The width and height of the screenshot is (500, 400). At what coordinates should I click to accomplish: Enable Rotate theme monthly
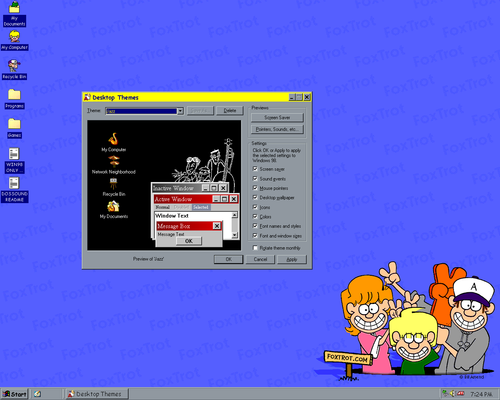[255, 248]
